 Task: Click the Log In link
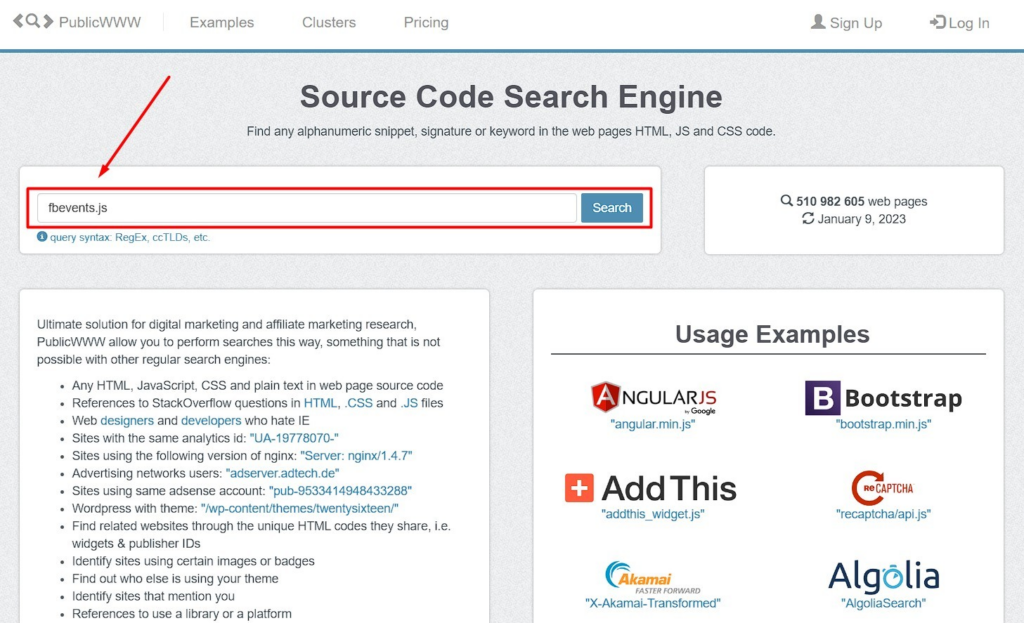tap(959, 23)
